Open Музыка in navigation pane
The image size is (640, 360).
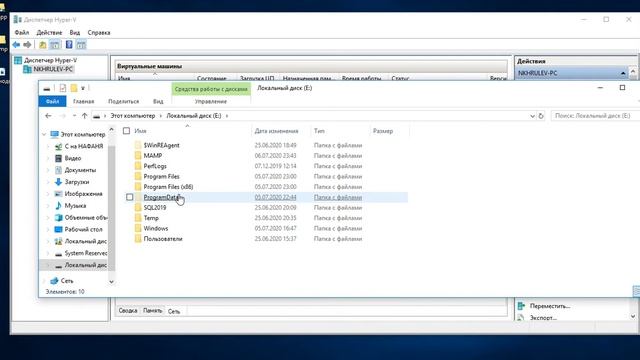click(x=75, y=205)
